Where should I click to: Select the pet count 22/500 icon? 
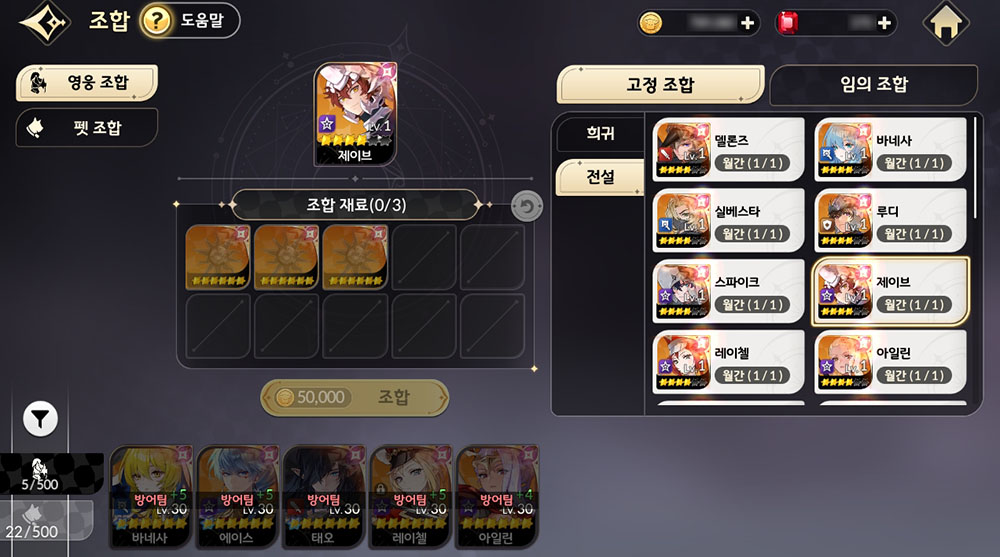(x=32, y=521)
